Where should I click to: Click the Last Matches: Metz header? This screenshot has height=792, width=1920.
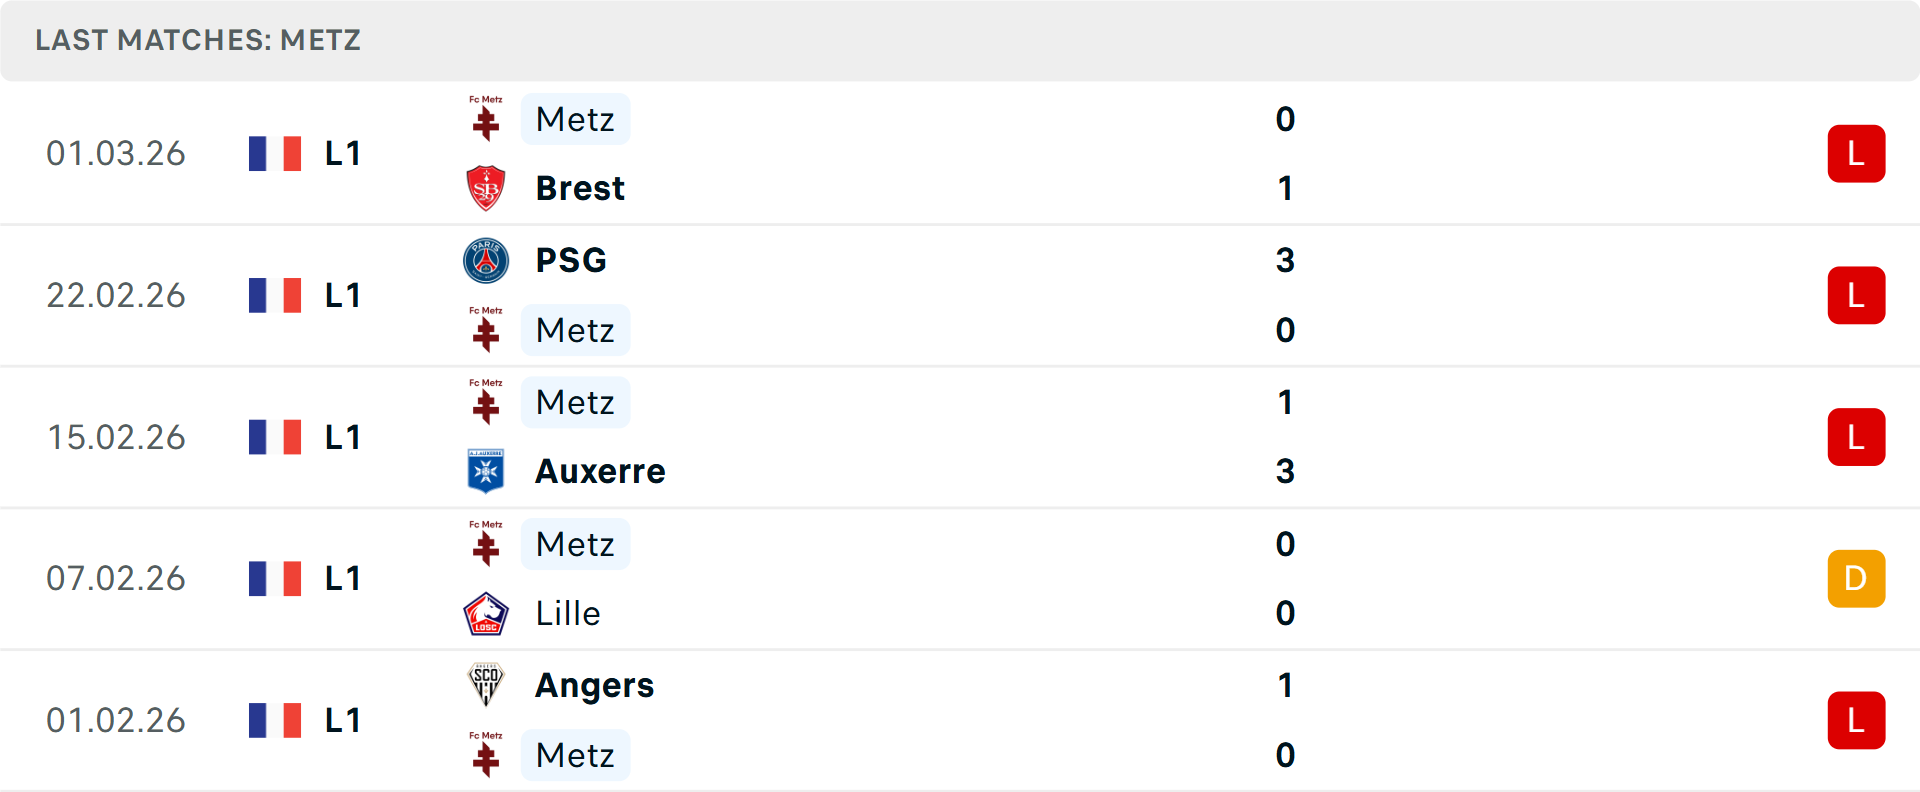coord(198,40)
